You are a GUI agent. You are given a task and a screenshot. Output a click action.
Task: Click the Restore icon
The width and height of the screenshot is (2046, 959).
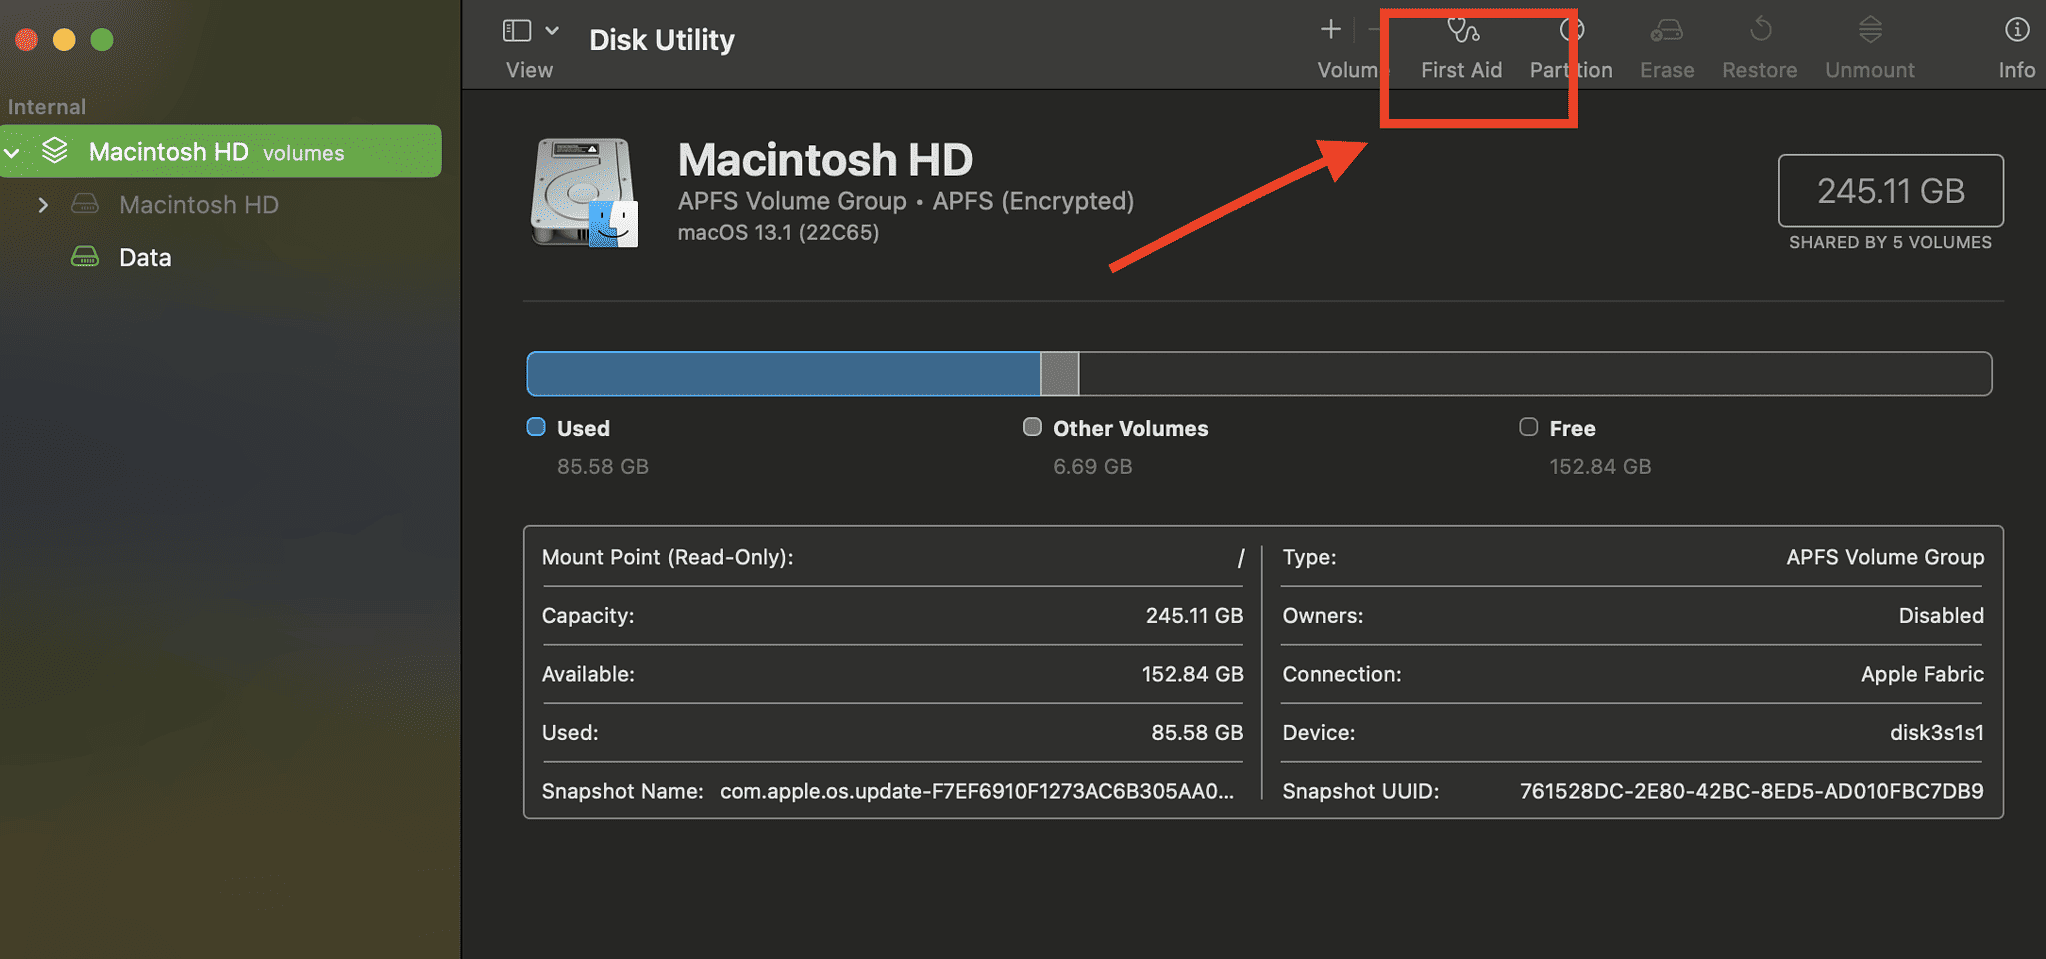pyautogui.click(x=1759, y=45)
